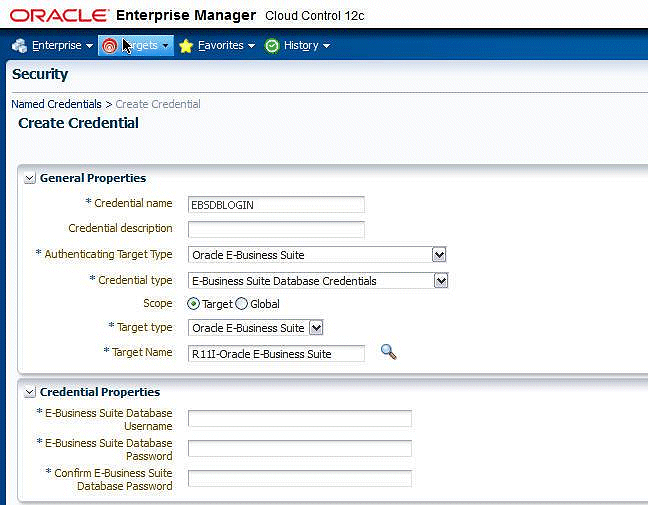Image resolution: width=648 pixels, height=505 pixels.
Task: Click the Enterprise cube icon
Action: click(x=19, y=45)
